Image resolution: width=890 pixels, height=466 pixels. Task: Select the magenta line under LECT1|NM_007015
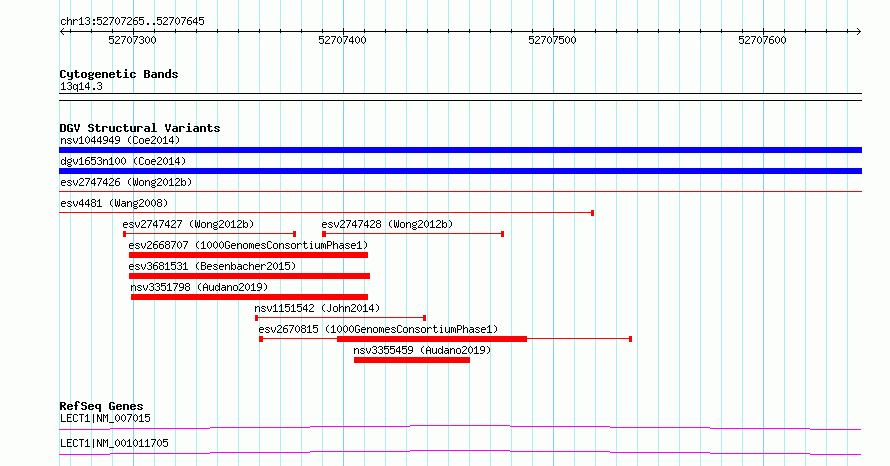[460, 427]
